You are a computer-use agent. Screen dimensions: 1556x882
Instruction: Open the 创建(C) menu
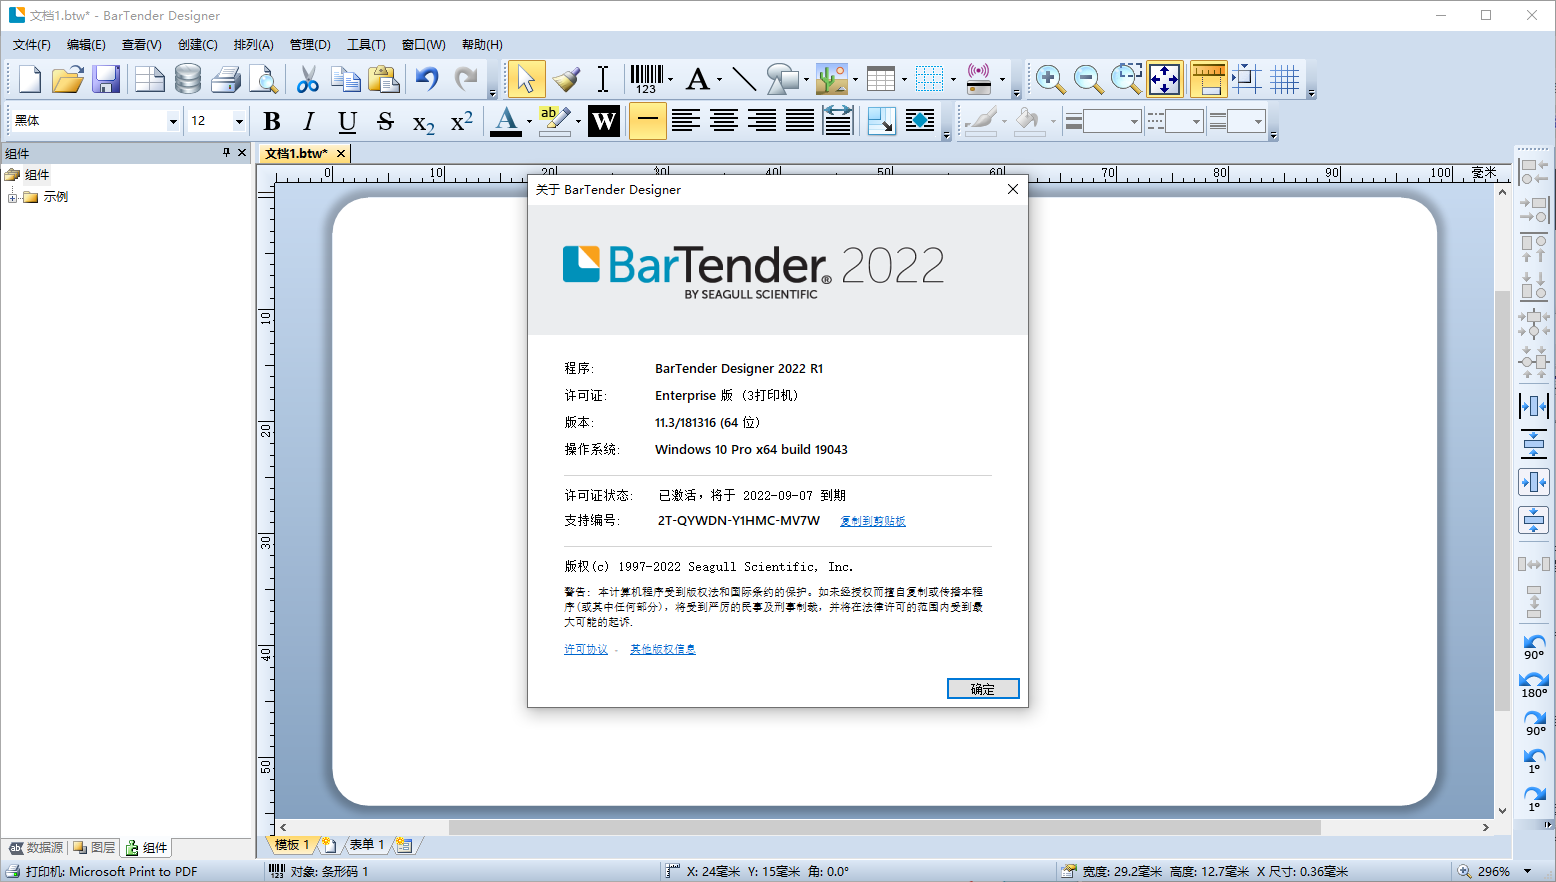click(198, 44)
